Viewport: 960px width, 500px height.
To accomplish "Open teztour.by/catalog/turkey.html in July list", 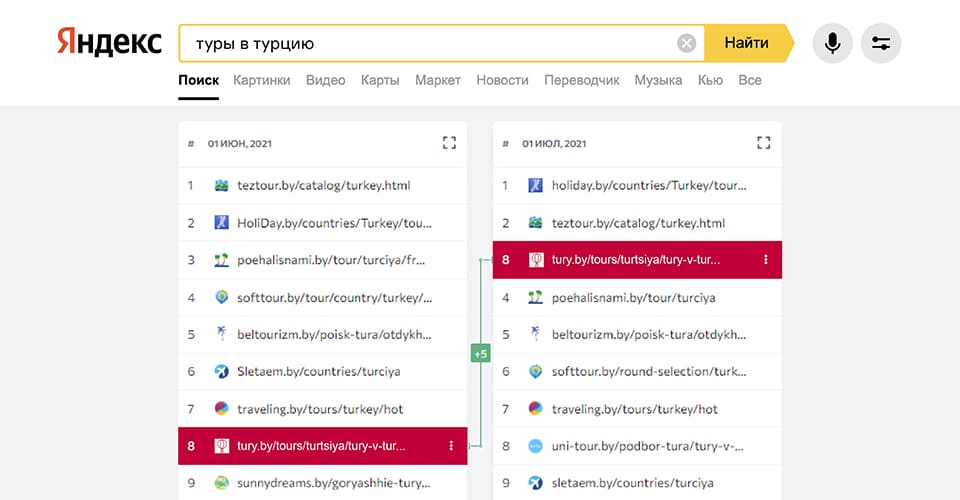I will [x=639, y=223].
